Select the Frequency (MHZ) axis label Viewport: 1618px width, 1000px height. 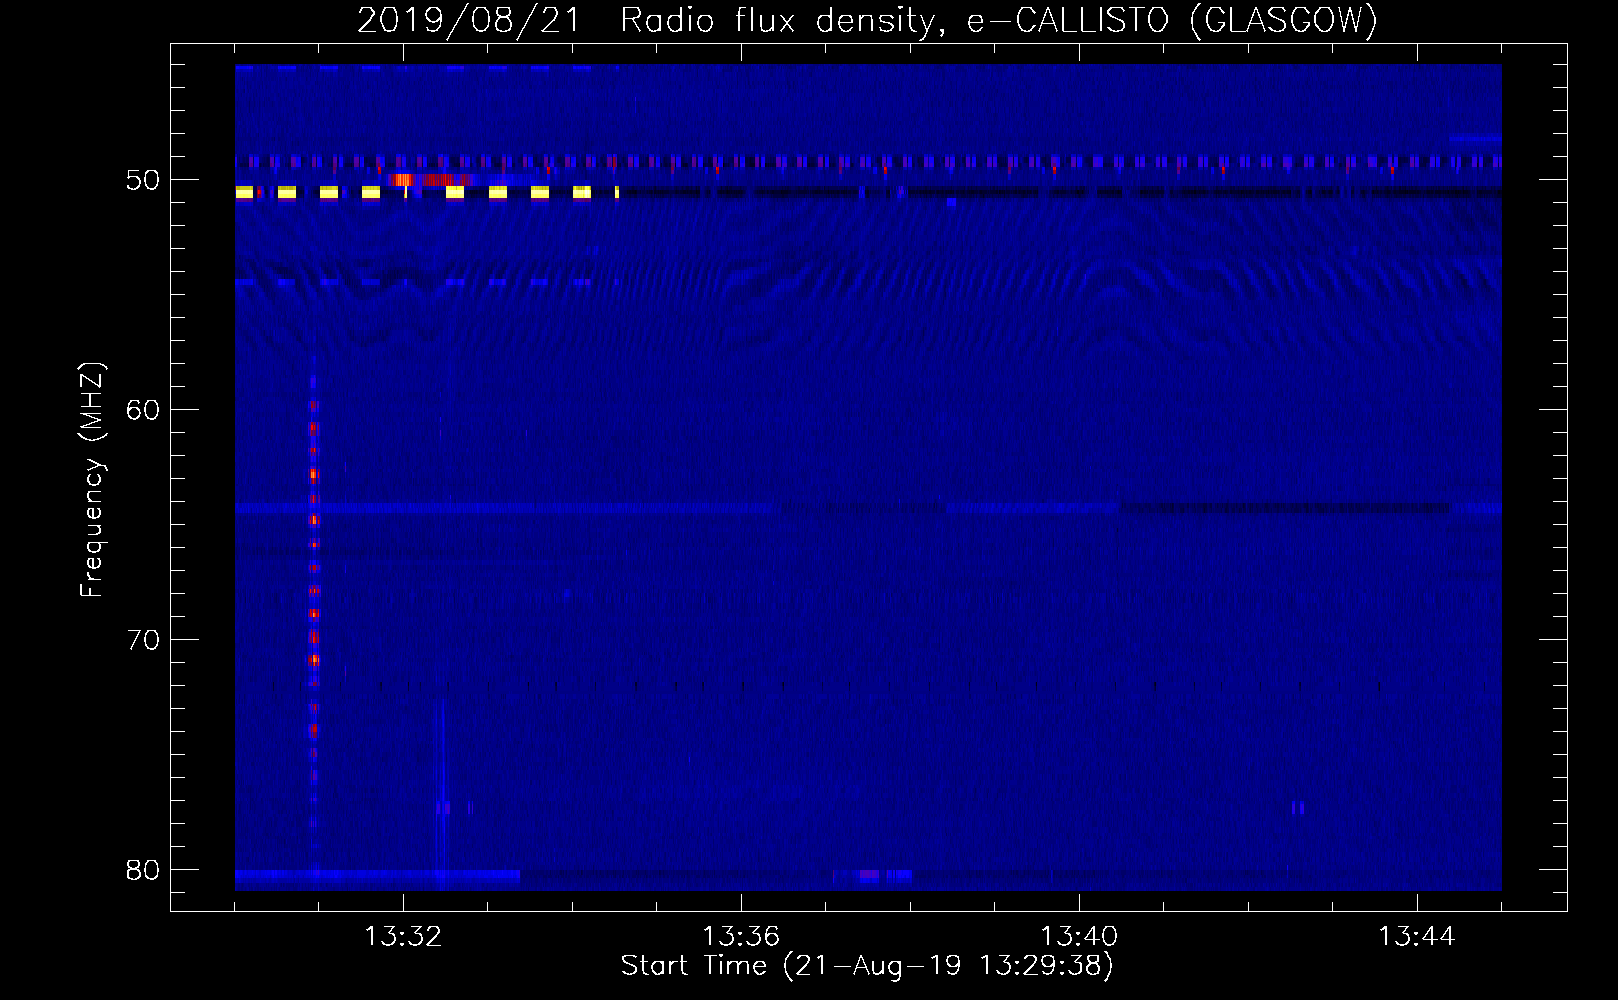tap(91, 480)
